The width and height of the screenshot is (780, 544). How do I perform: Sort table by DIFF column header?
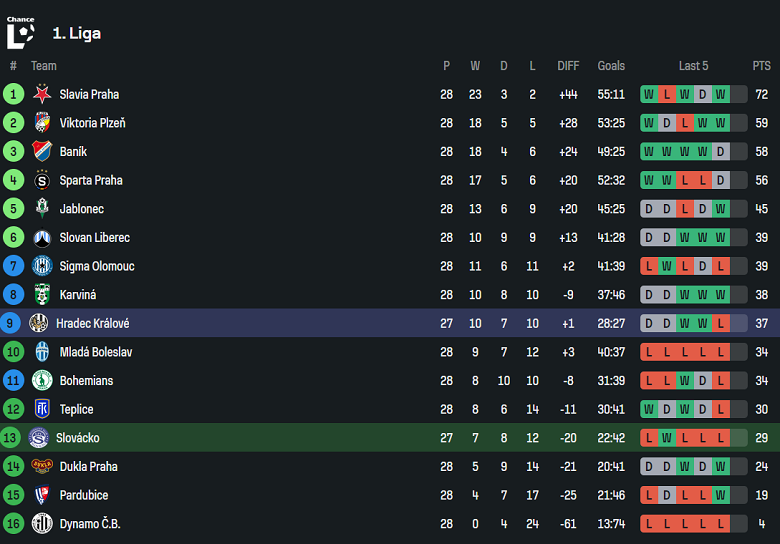[x=568, y=66]
